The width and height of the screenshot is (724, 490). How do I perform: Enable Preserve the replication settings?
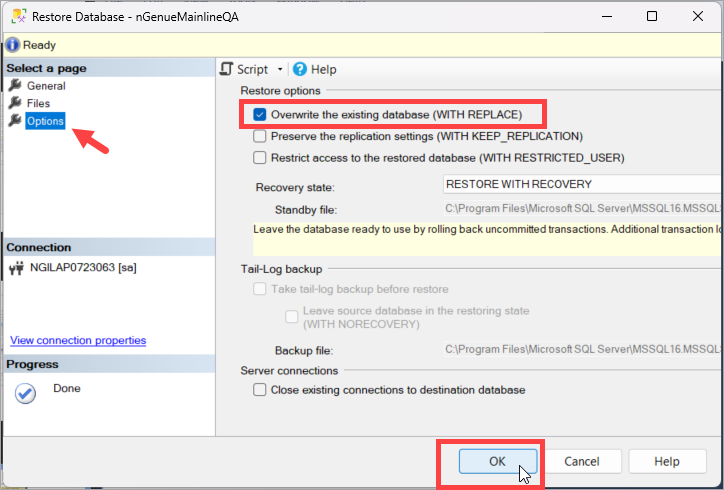(259, 136)
